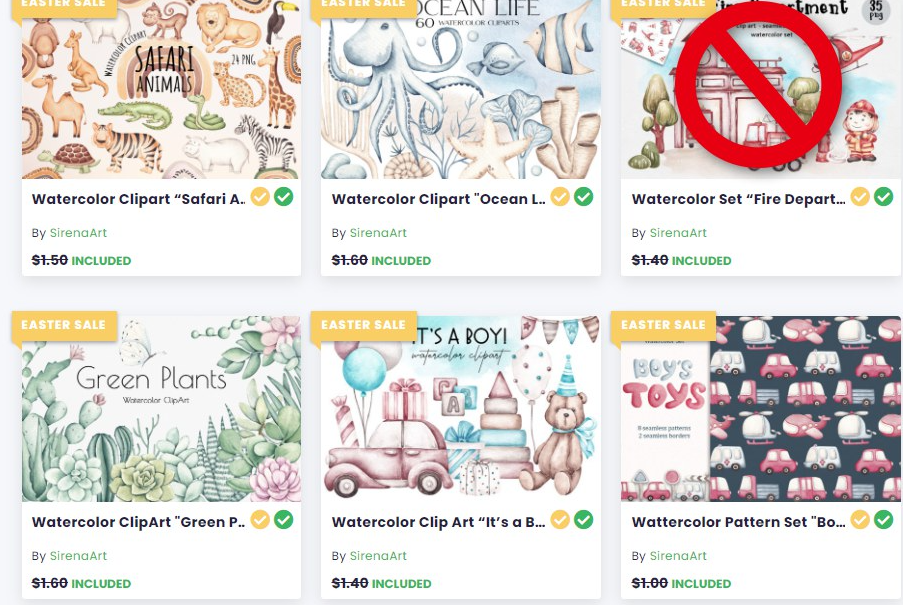Open Boy's Toys pattern thumbnail

tap(761, 409)
